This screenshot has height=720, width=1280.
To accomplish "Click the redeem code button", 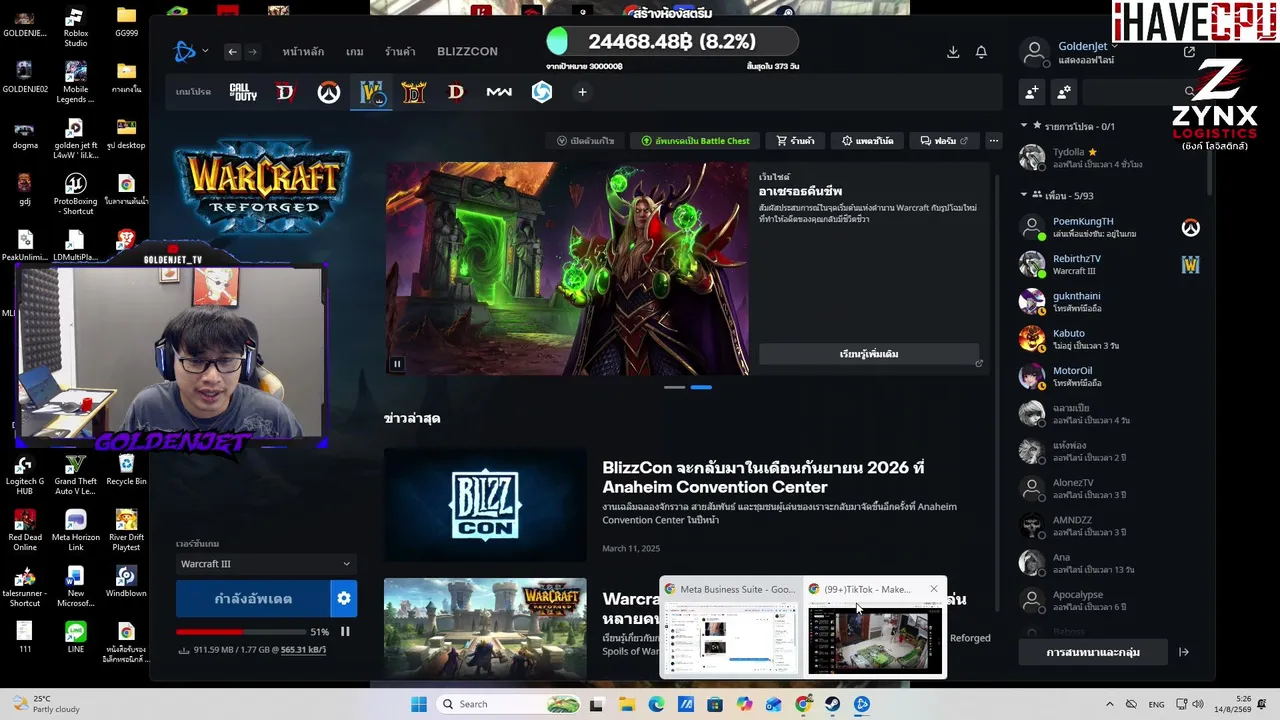I will pos(585,141).
